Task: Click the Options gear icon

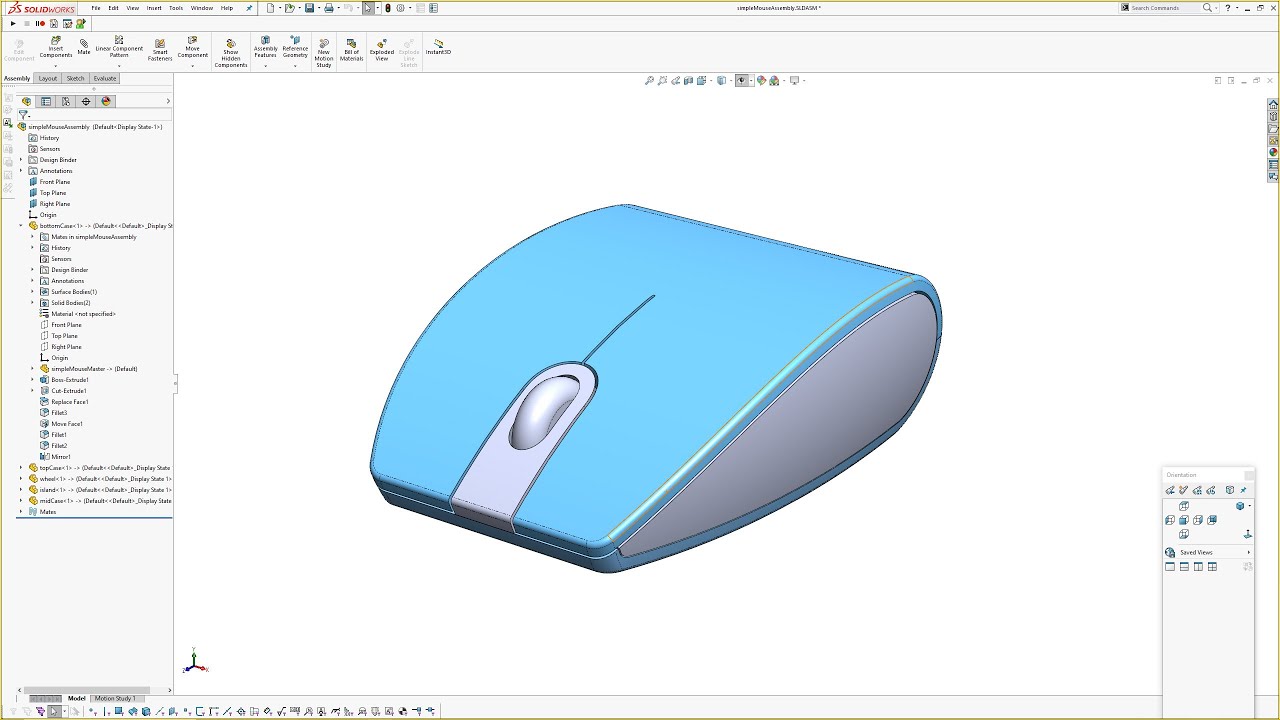Action: tap(400, 8)
